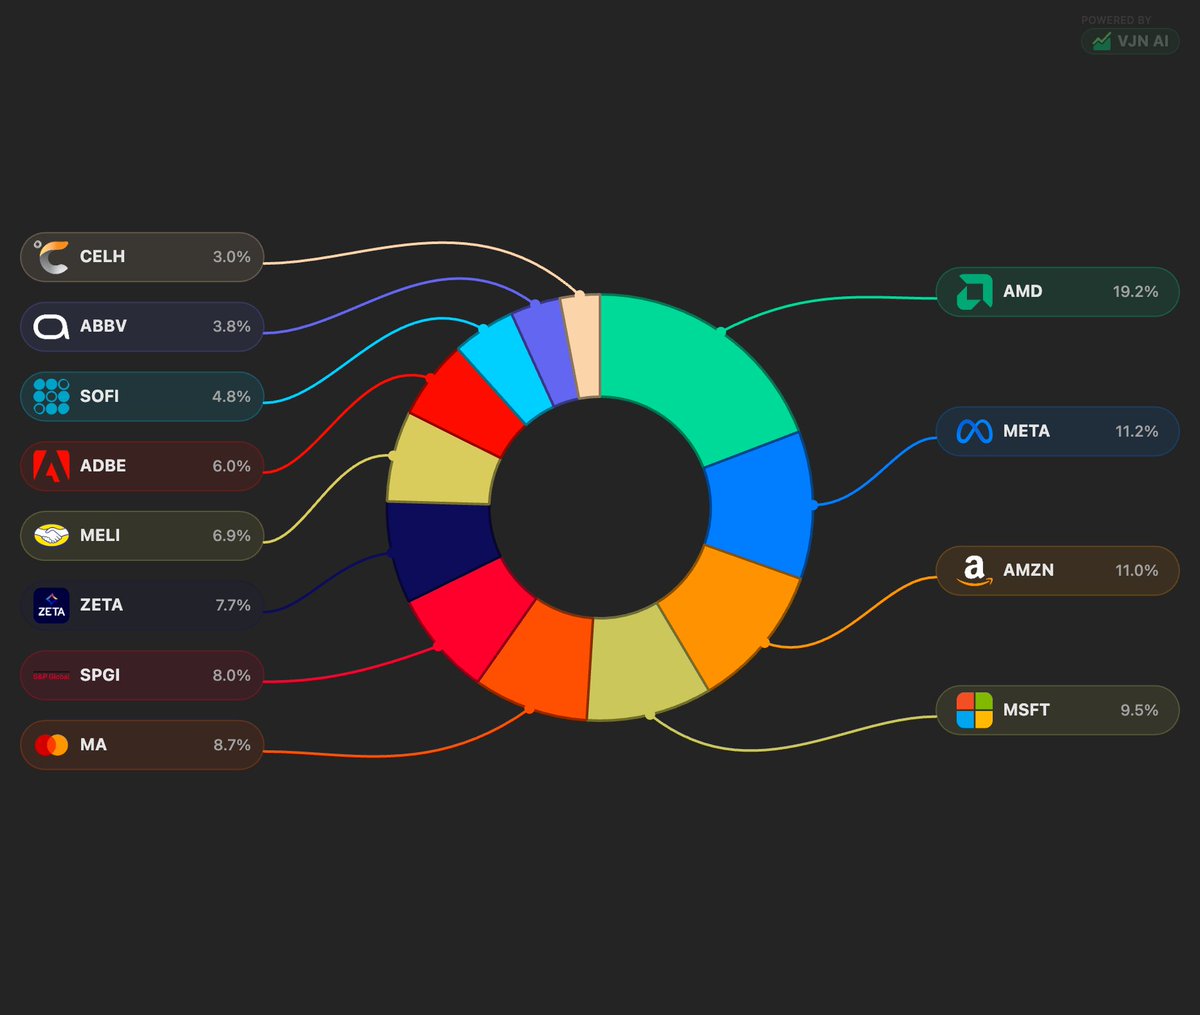This screenshot has height=1015, width=1200.
Task: Select the ZETA ticker label
Action: 101,605
